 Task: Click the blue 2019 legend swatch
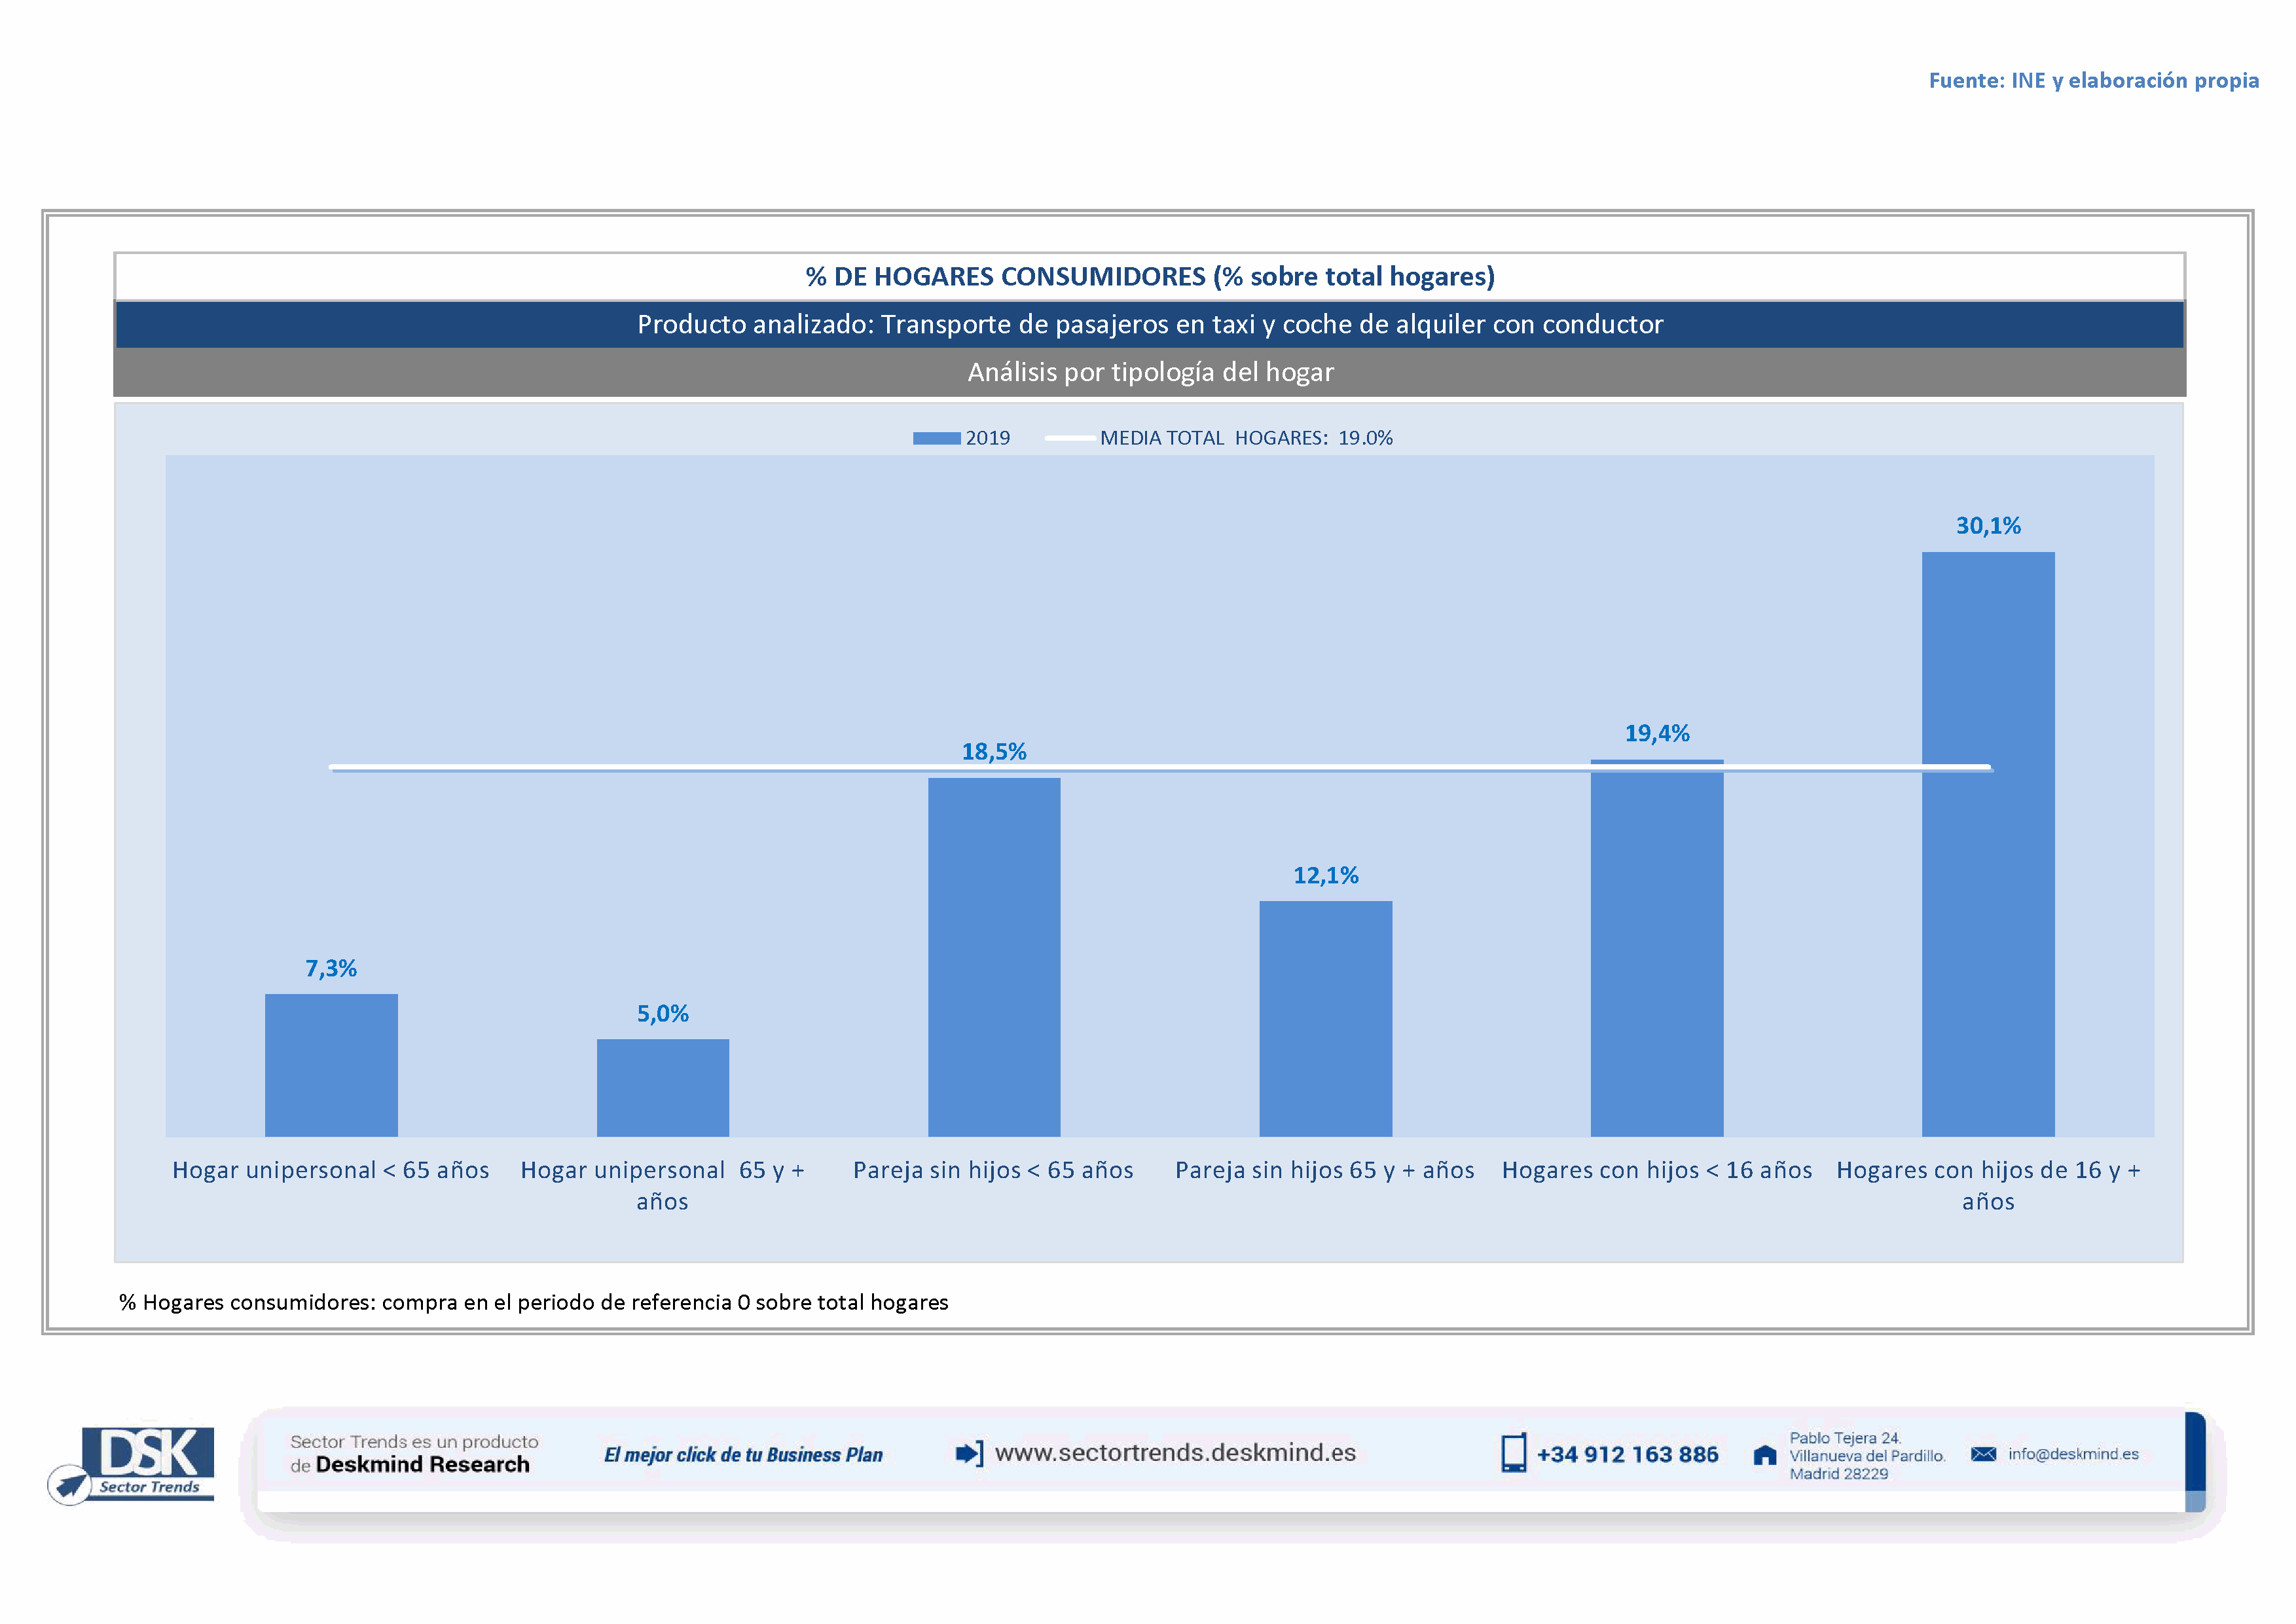pos(936,438)
